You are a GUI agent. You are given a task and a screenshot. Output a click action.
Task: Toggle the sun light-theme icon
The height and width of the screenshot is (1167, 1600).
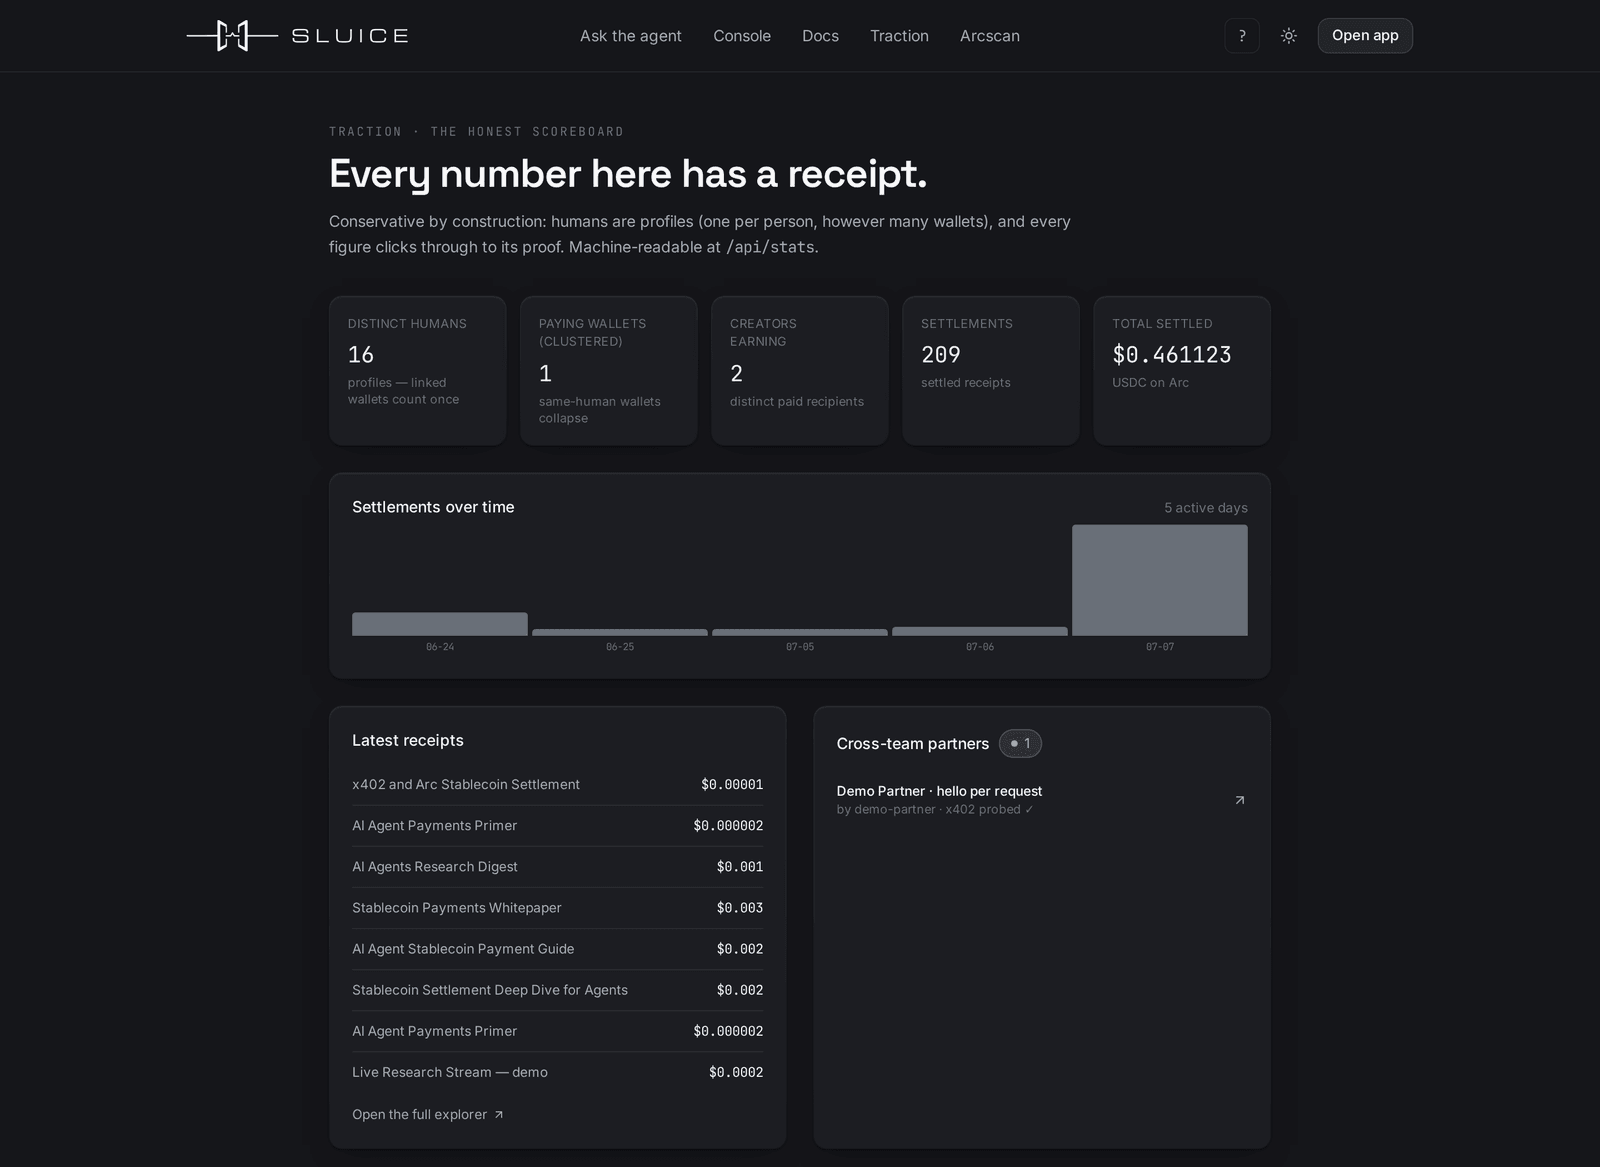click(x=1289, y=36)
